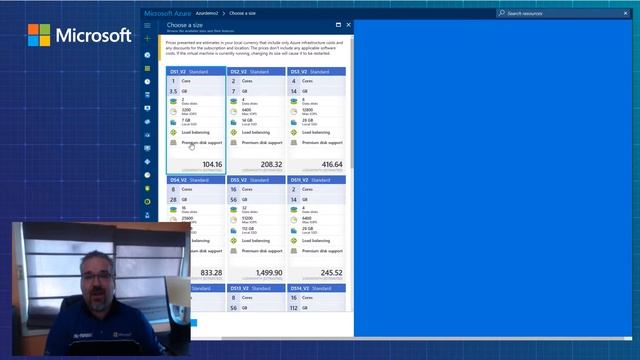Maximize the Choose a size blade
The image size is (640, 360).
338,25
